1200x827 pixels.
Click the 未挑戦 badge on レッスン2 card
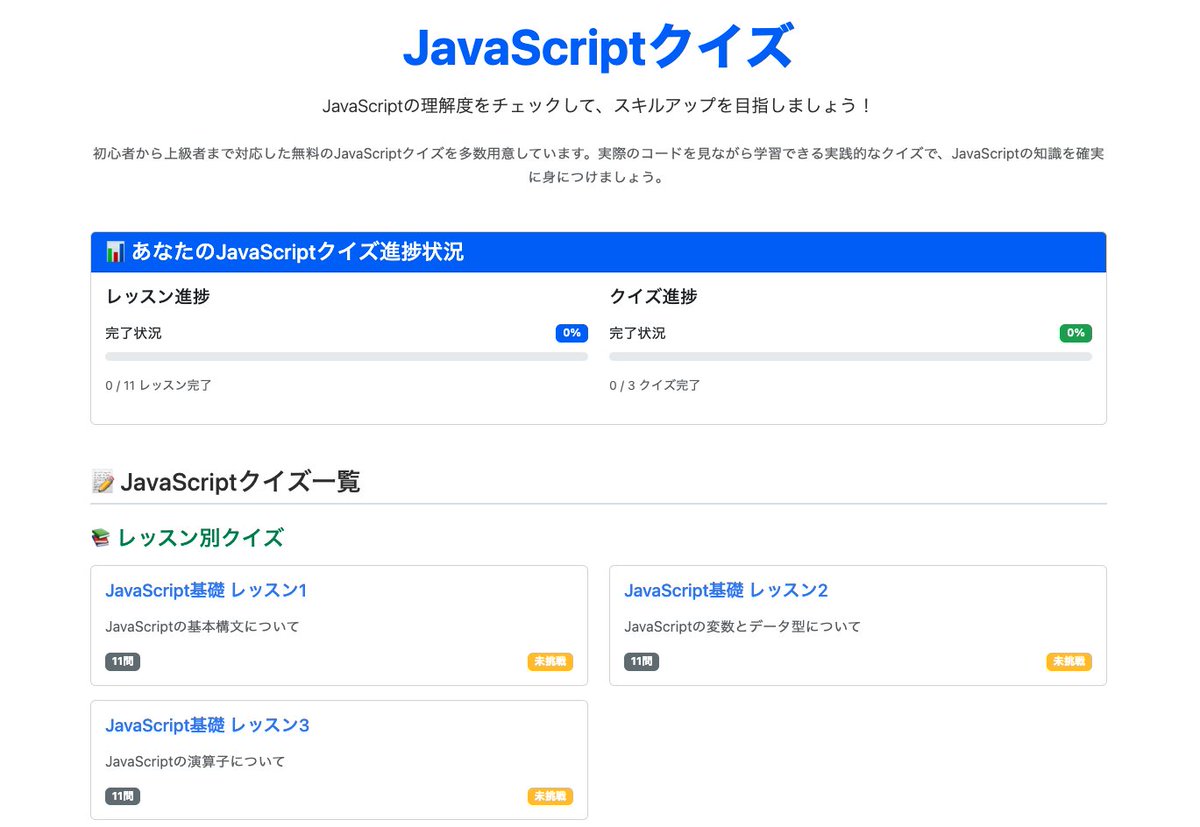click(1069, 661)
